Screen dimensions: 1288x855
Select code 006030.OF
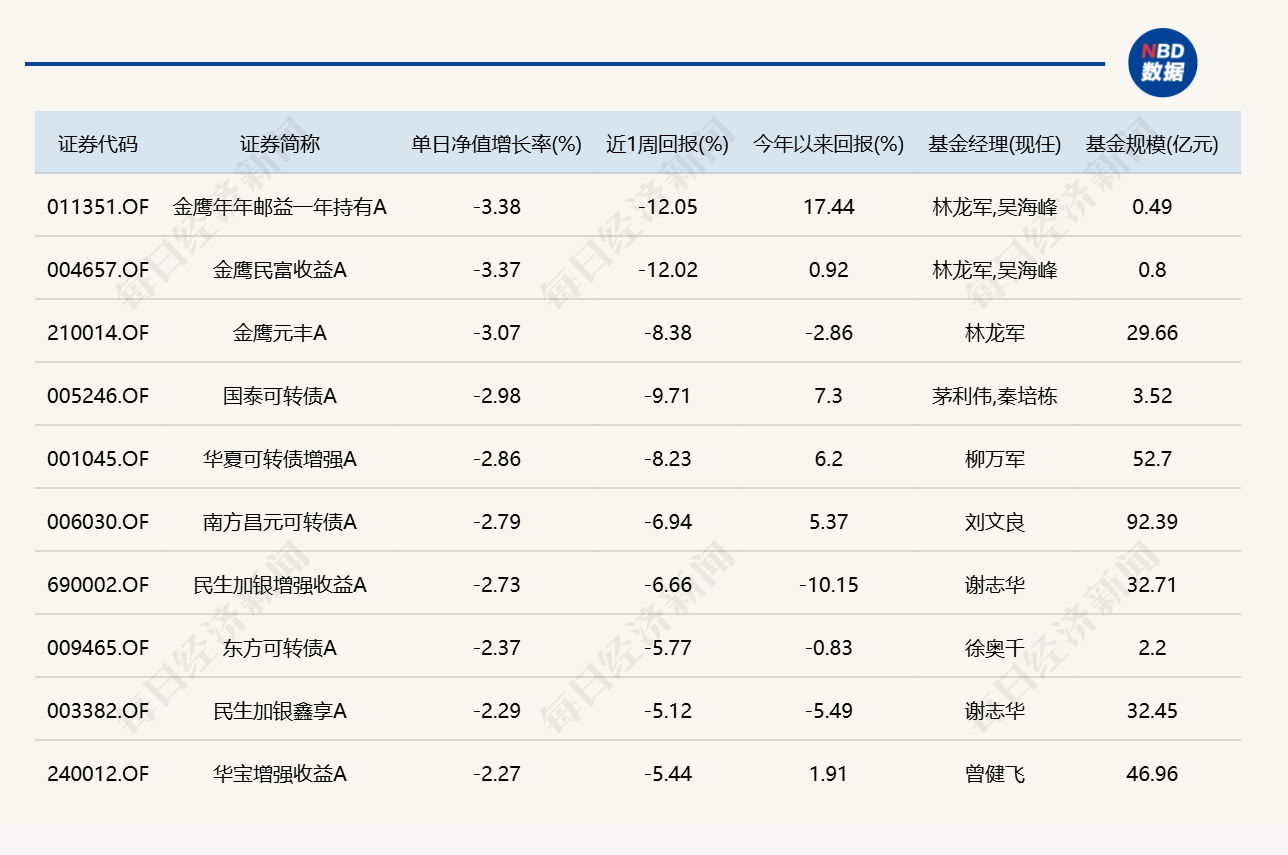[x=98, y=522]
